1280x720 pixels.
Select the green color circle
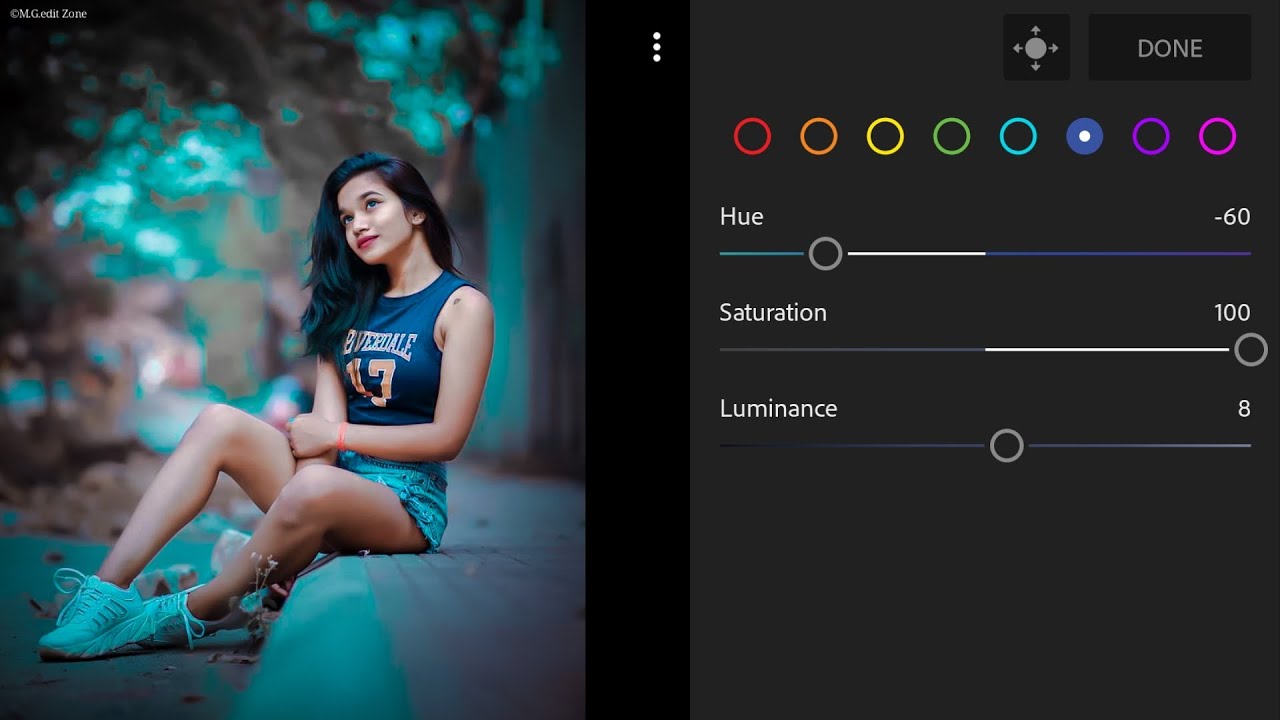pyautogui.click(x=951, y=136)
